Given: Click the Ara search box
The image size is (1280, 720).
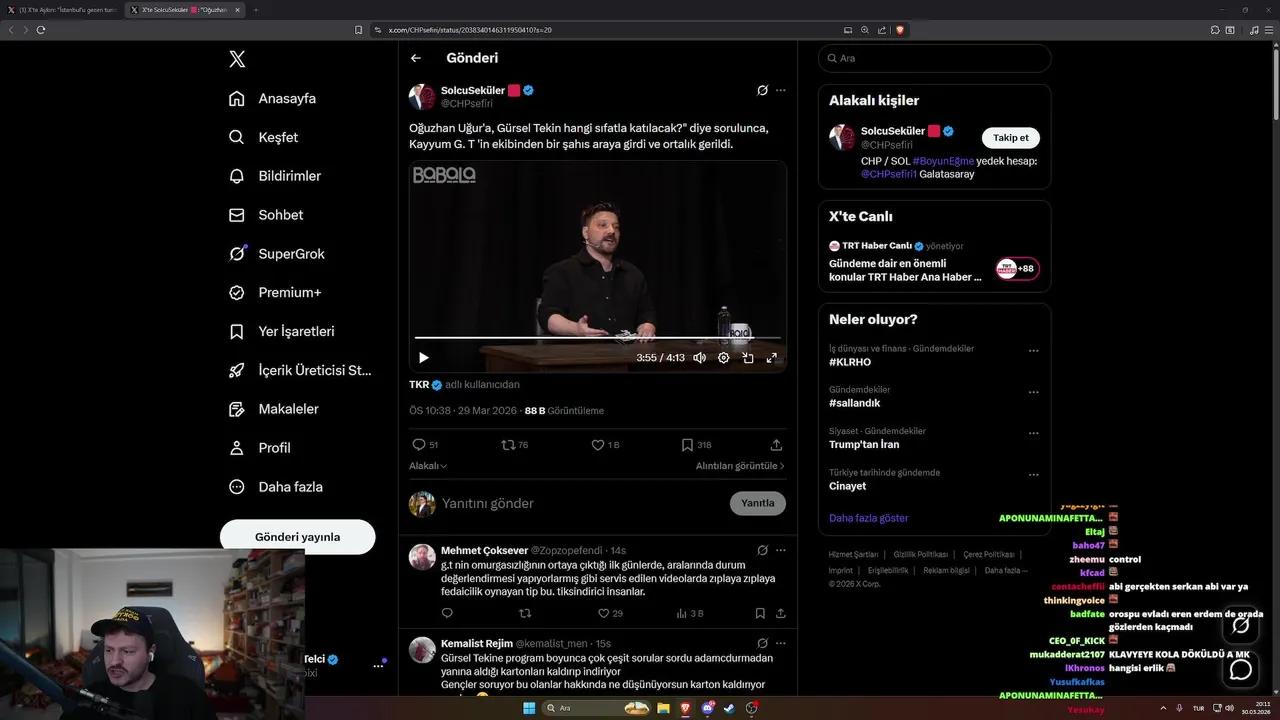Looking at the screenshot, I should pos(934,58).
